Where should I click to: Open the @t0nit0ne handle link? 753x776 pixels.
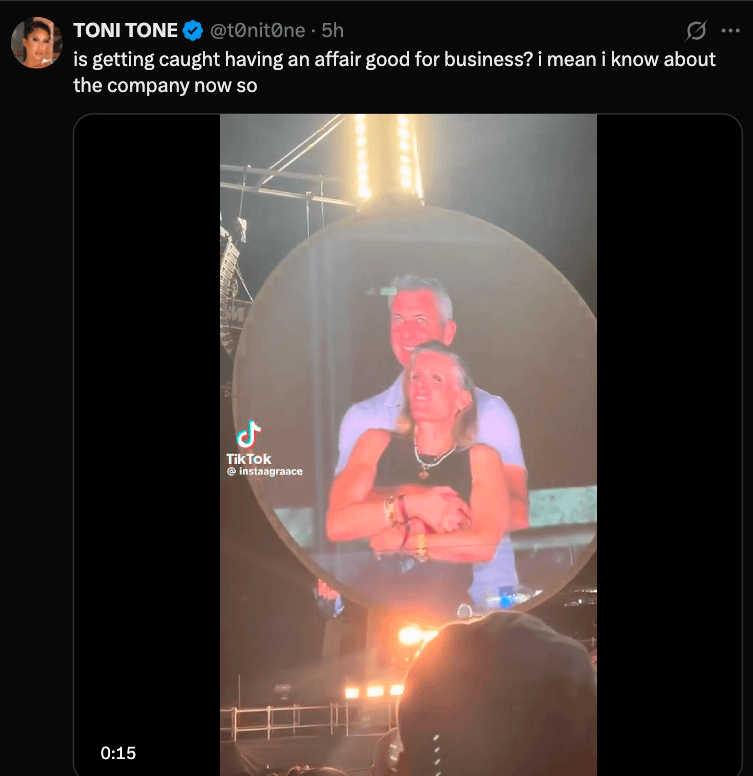(257, 31)
